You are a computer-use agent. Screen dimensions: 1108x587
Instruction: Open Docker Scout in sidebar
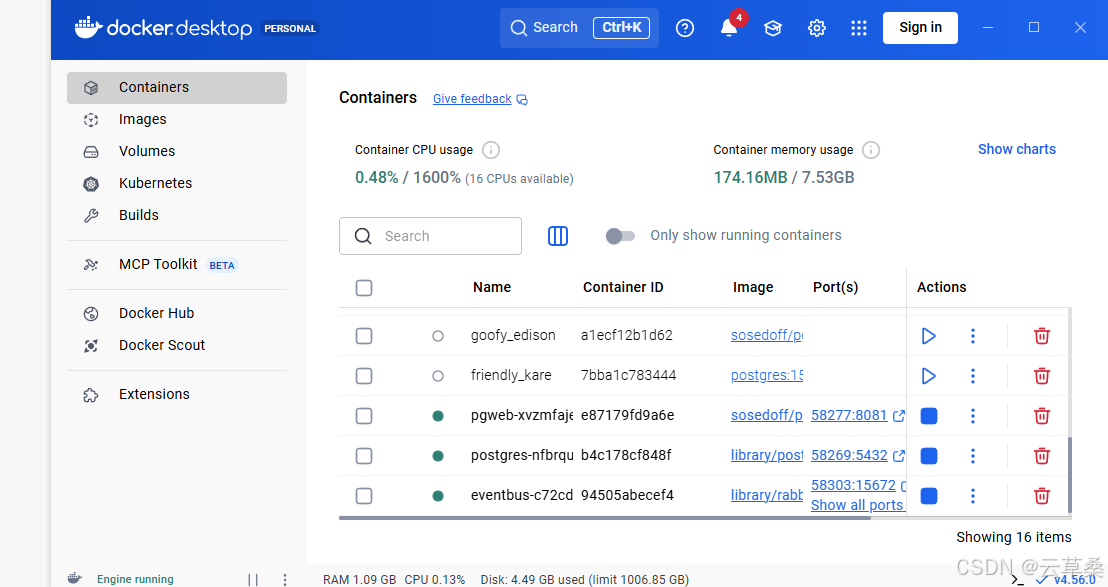pyautogui.click(x=177, y=345)
